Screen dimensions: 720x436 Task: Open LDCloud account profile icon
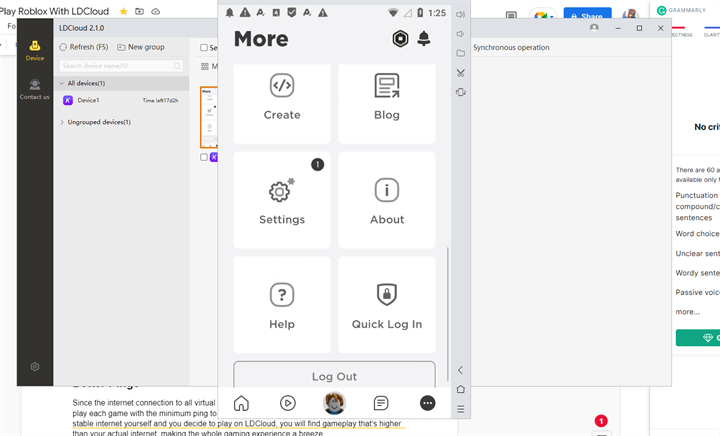click(x=594, y=28)
